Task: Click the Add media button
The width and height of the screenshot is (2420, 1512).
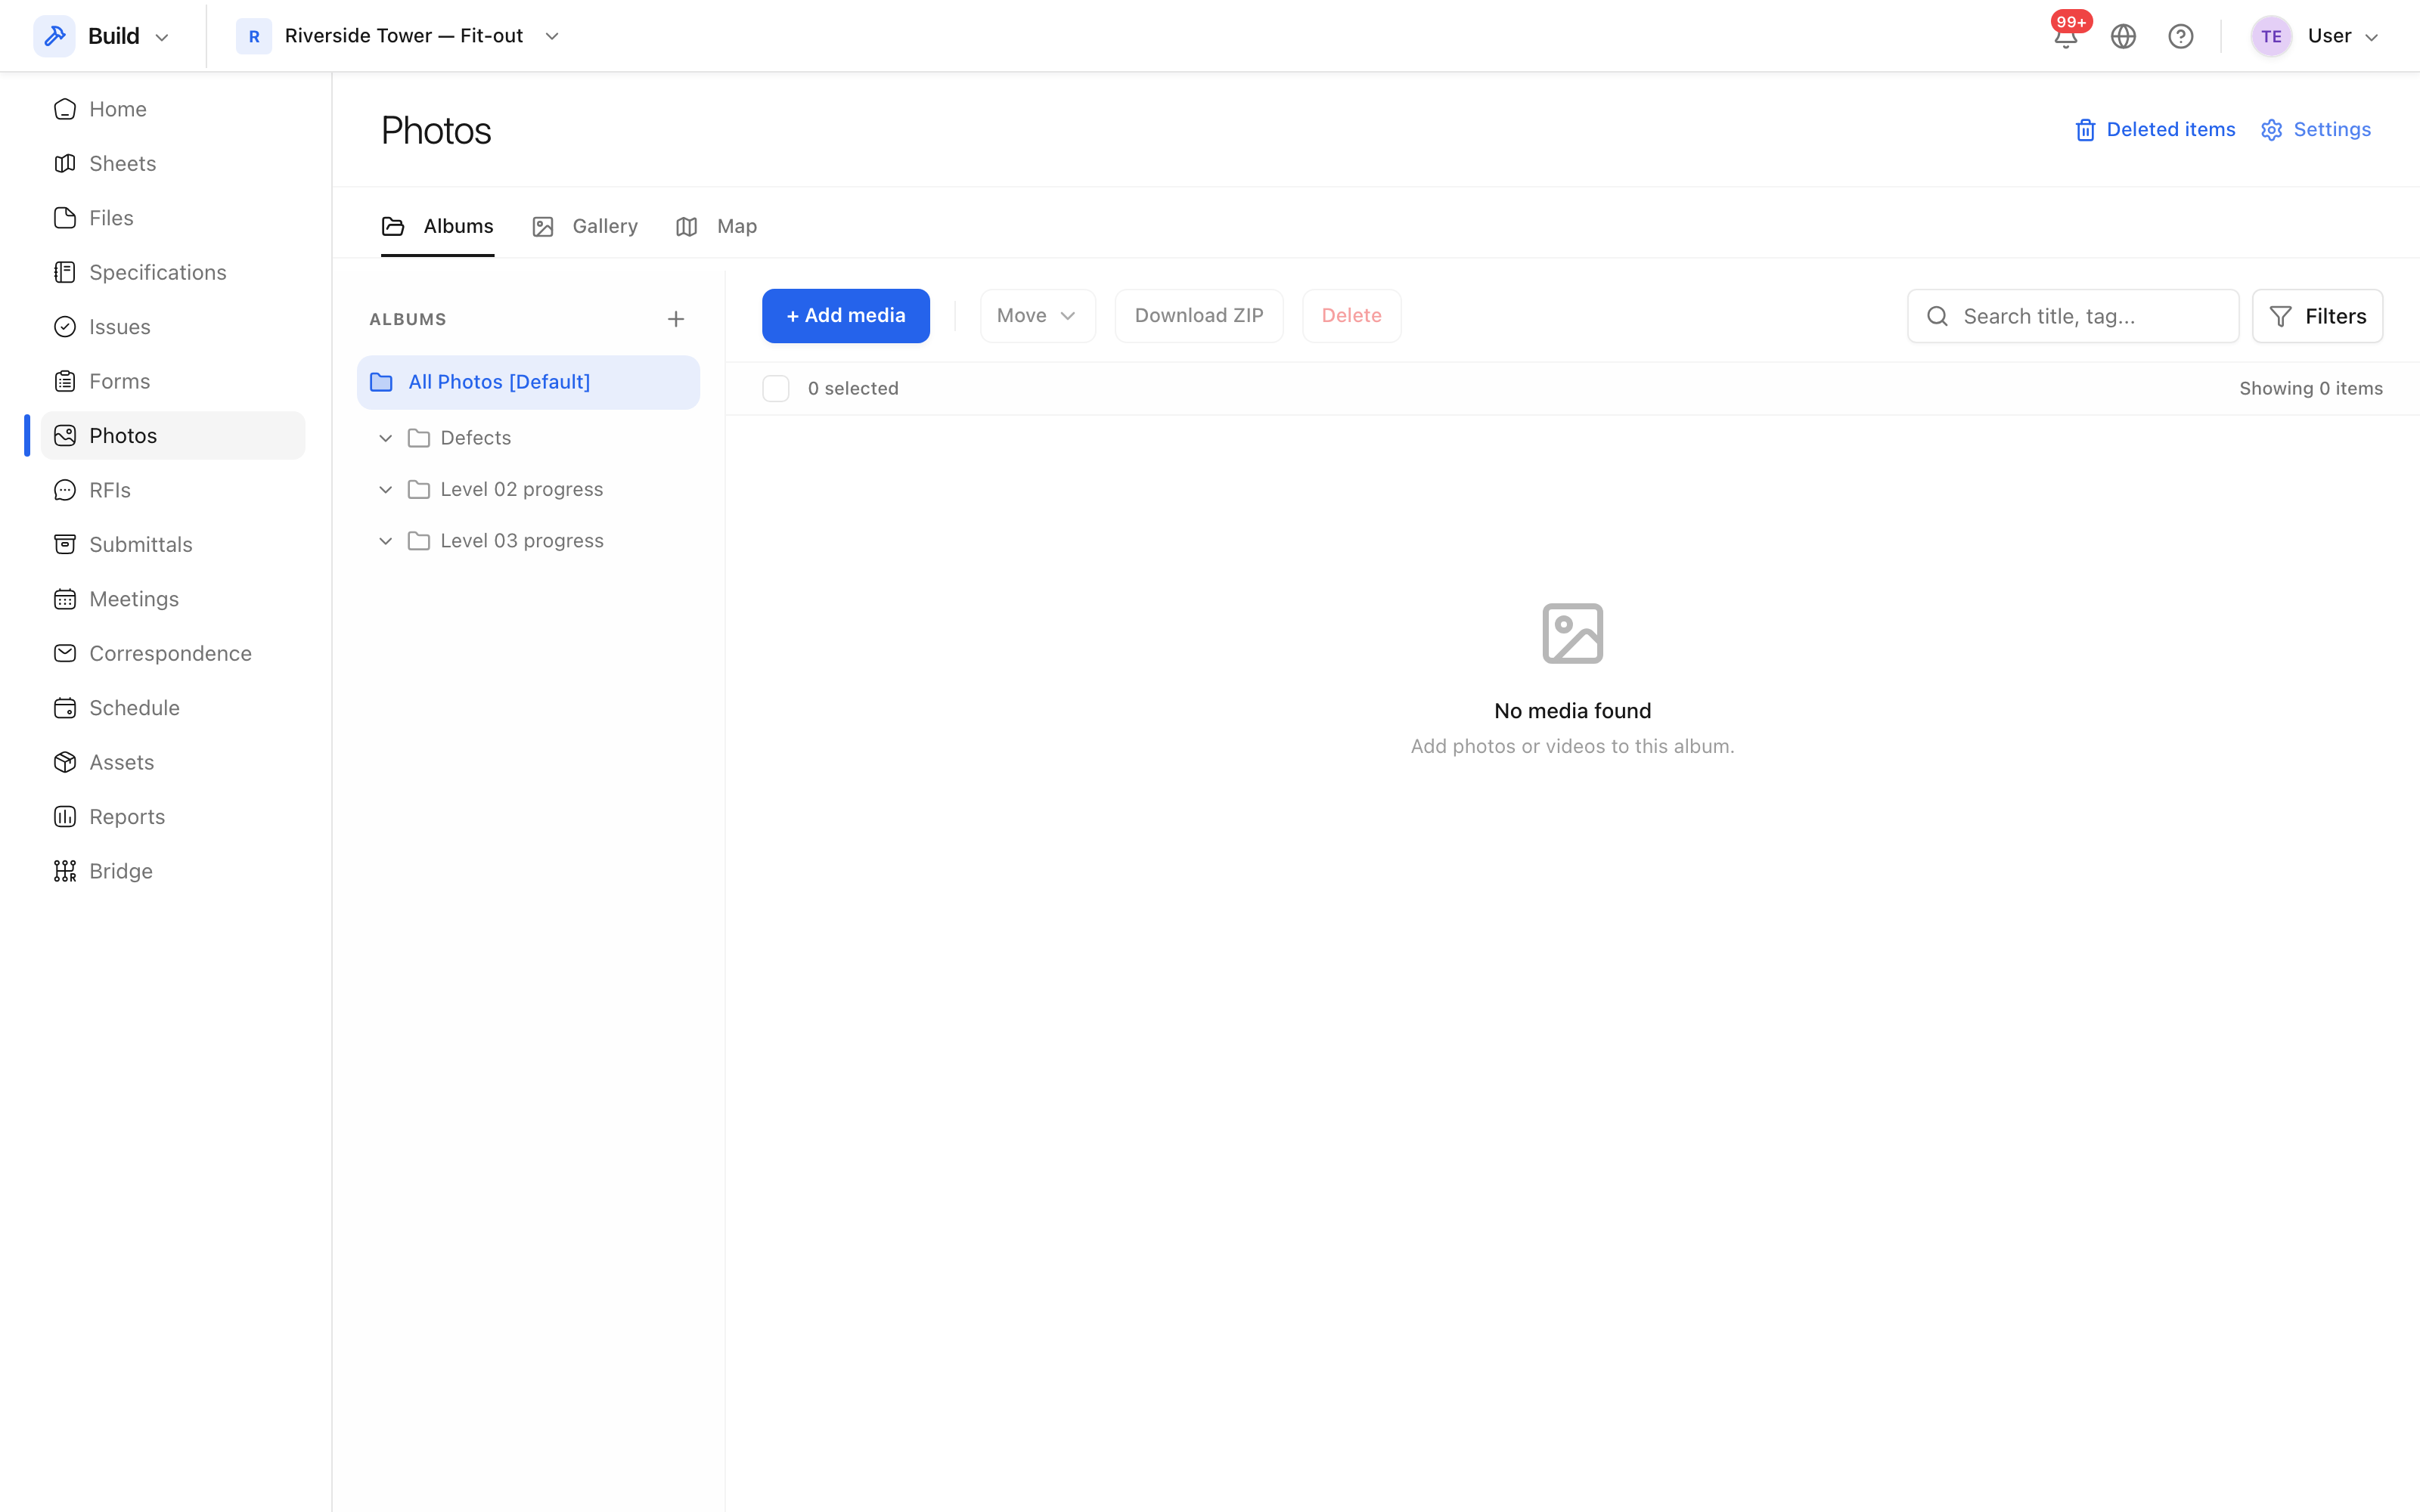Action: coord(846,316)
